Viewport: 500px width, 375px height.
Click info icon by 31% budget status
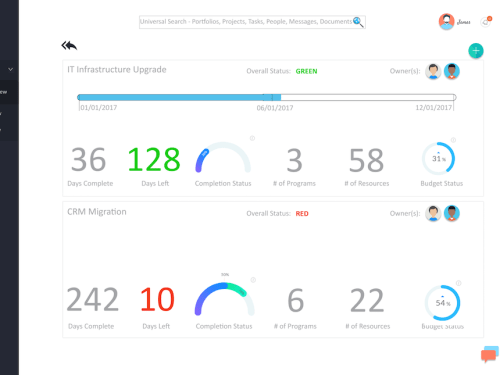click(x=453, y=140)
